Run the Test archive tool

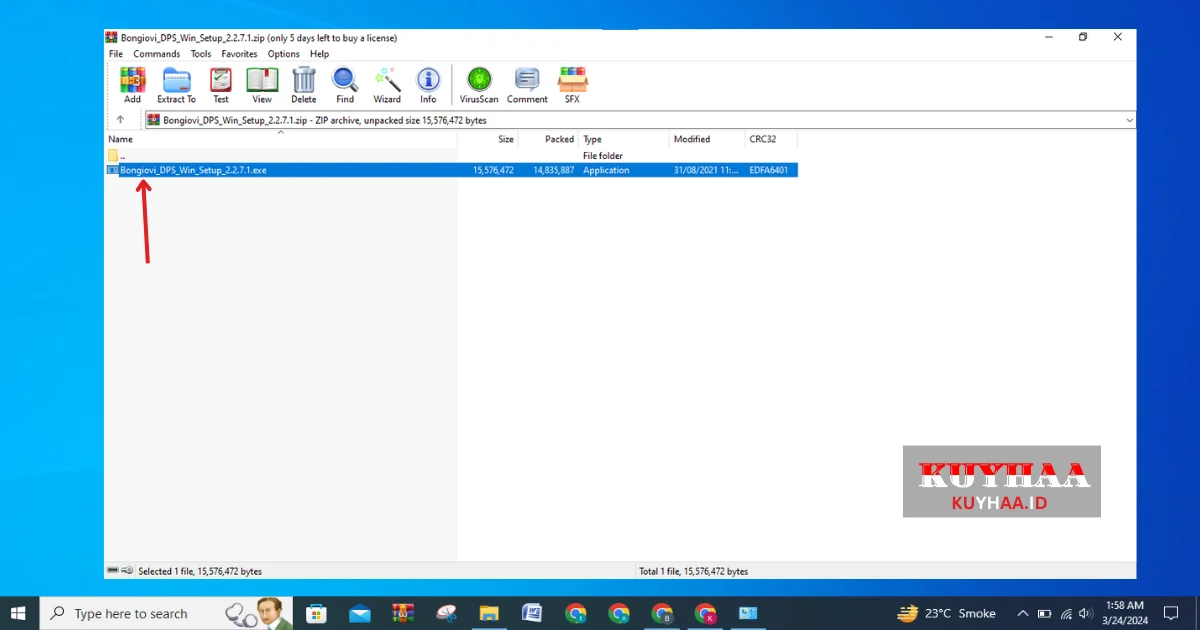click(221, 85)
